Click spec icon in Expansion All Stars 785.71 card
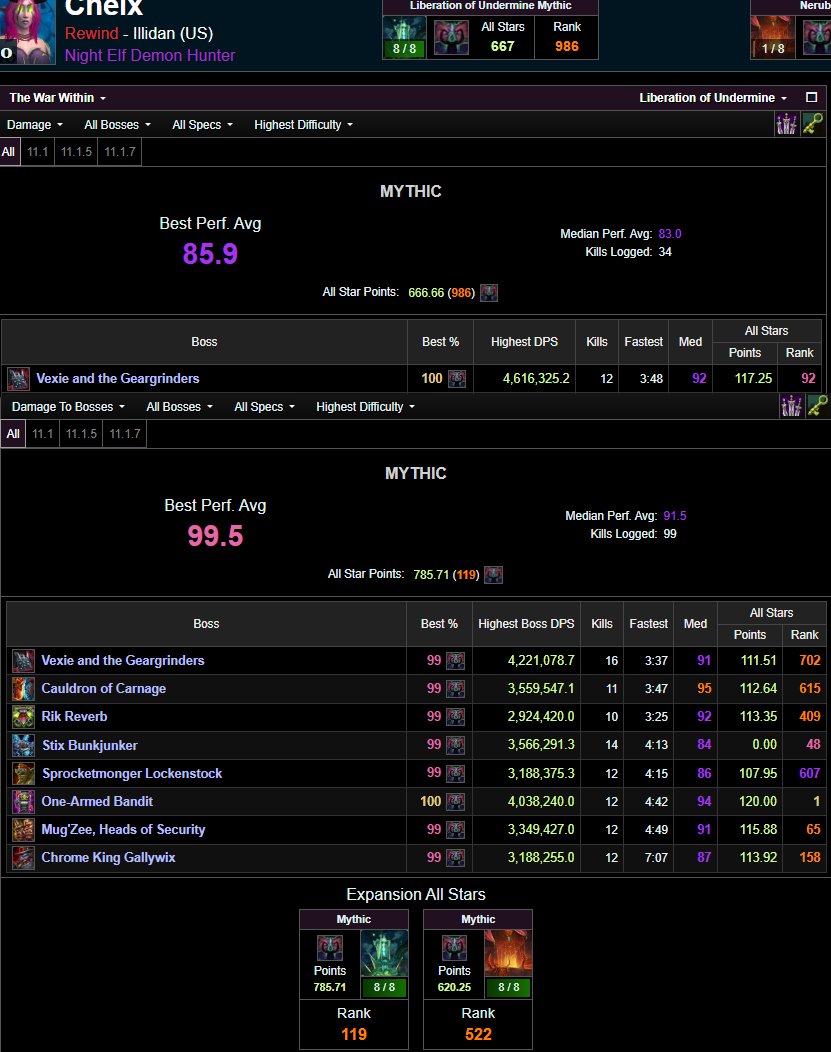 click(x=329, y=948)
